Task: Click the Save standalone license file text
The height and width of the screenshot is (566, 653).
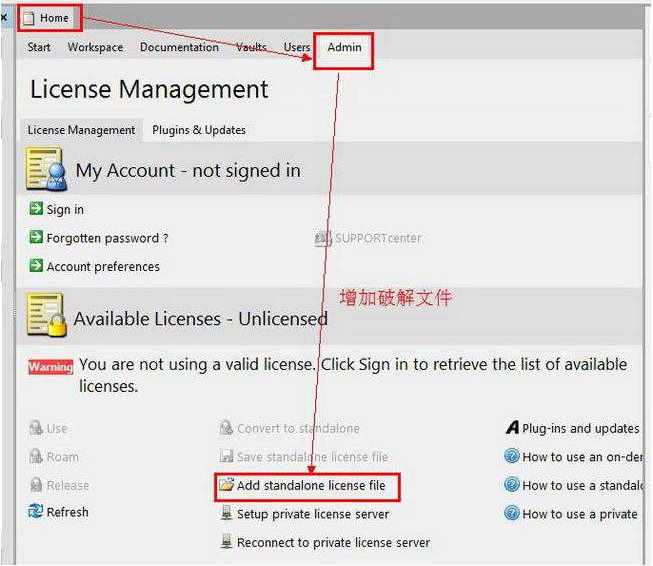Action: tap(312, 457)
